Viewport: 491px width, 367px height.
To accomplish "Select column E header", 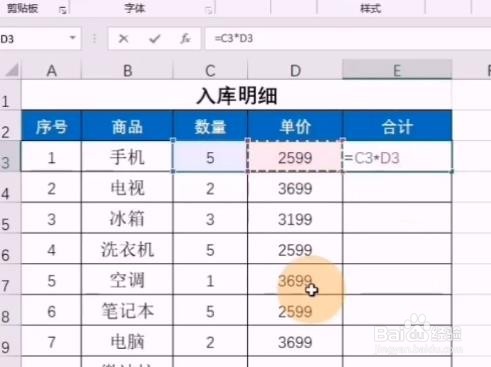I will (397, 70).
